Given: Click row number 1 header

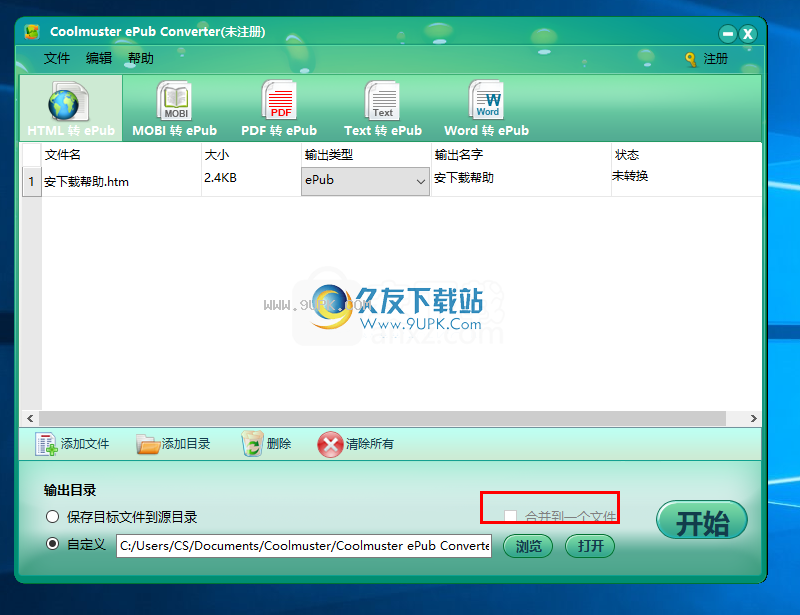Looking at the screenshot, I should (x=32, y=182).
